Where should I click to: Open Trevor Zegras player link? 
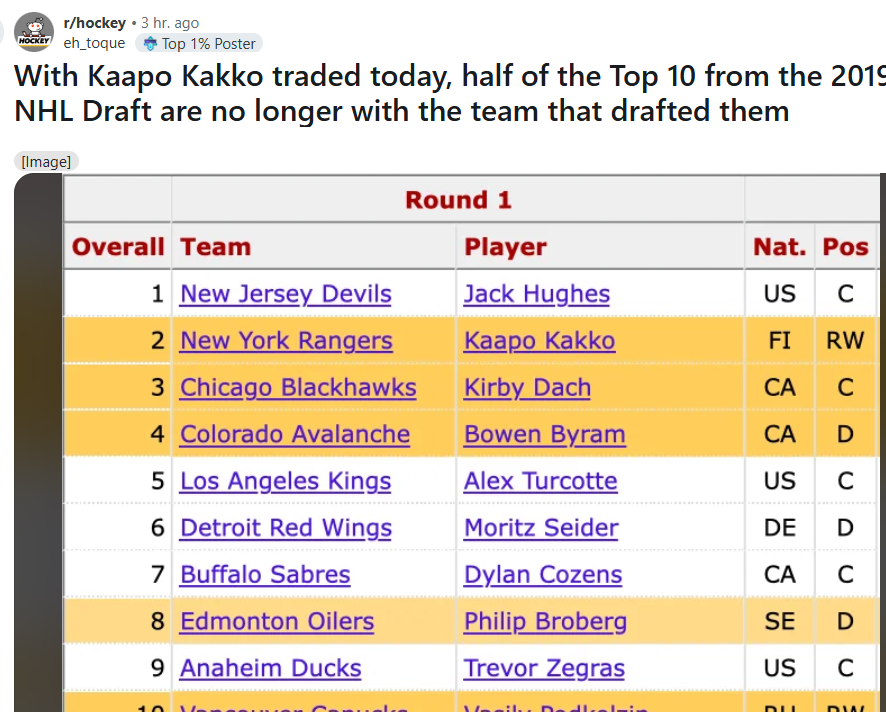click(544, 668)
